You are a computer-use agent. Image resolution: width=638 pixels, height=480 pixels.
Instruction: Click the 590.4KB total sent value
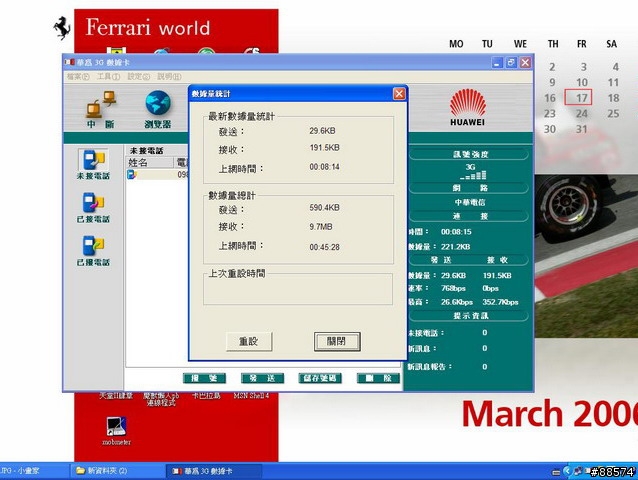pos(324,207)
